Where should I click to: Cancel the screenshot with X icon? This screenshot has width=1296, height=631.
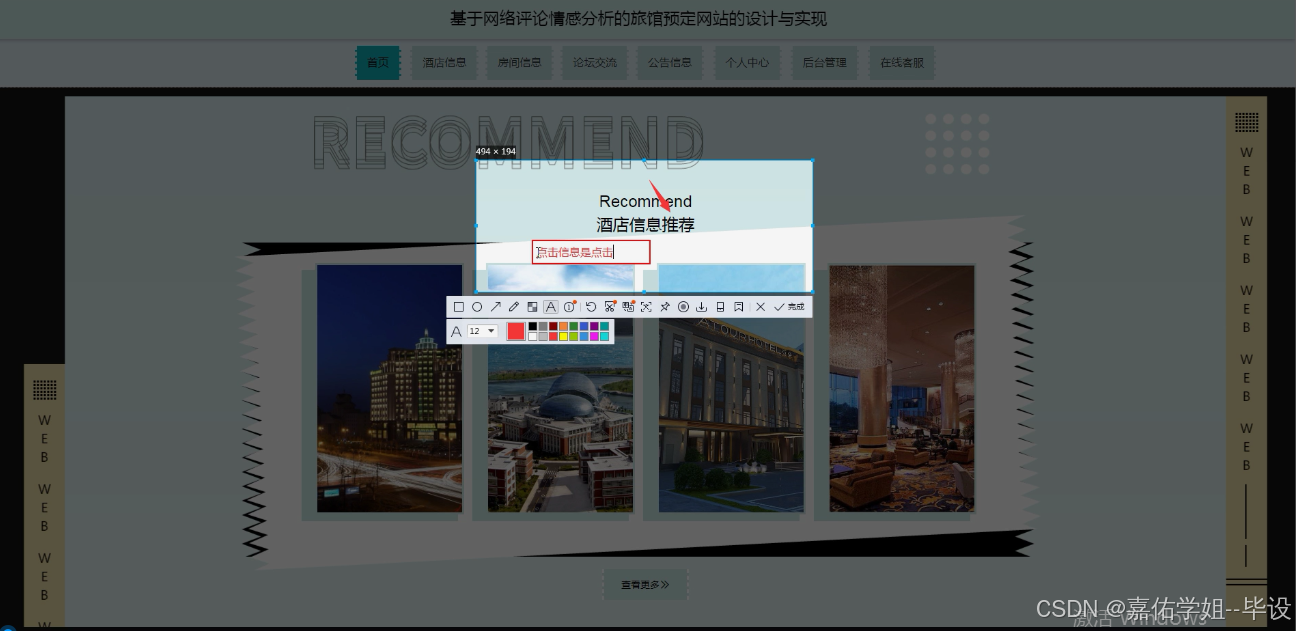click(x=760, y=307)
